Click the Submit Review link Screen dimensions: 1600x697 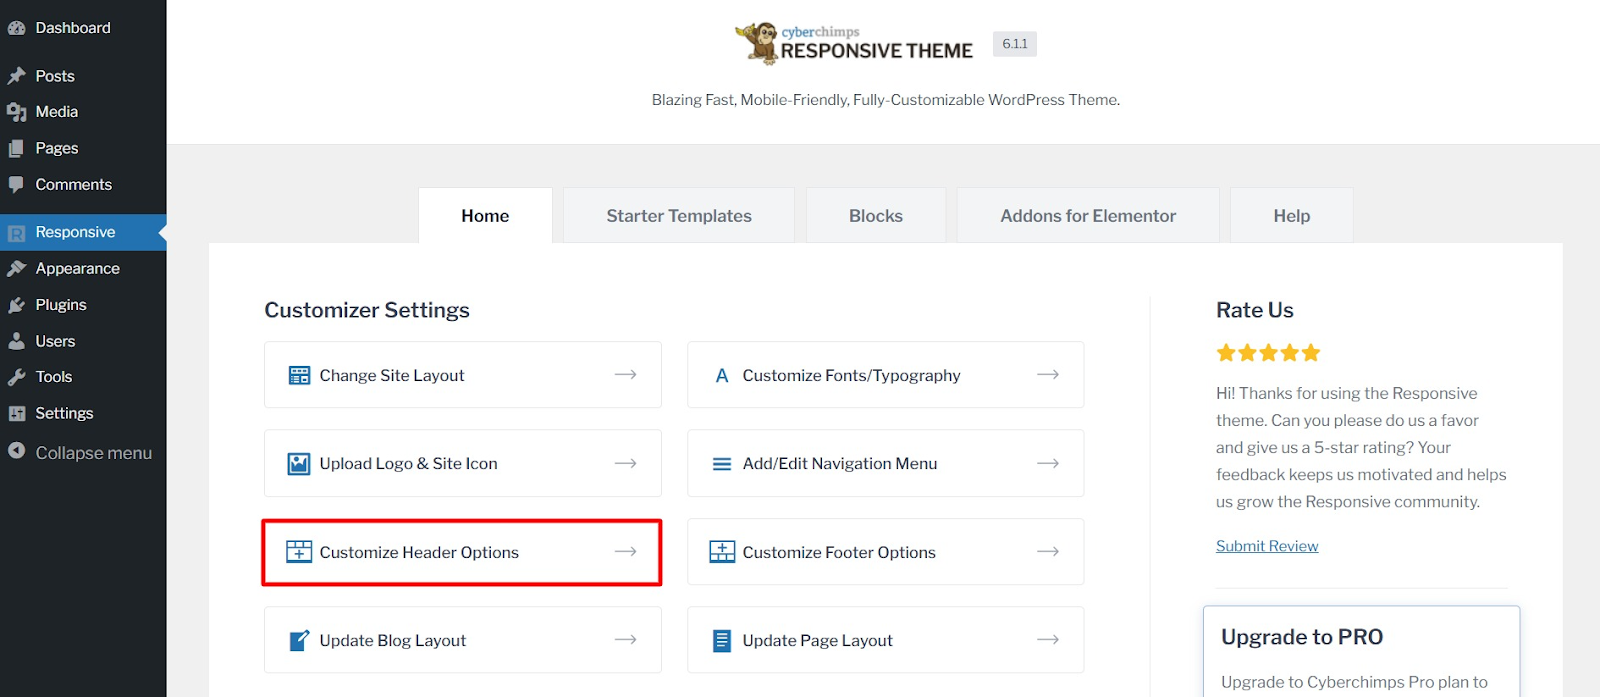1267,546
